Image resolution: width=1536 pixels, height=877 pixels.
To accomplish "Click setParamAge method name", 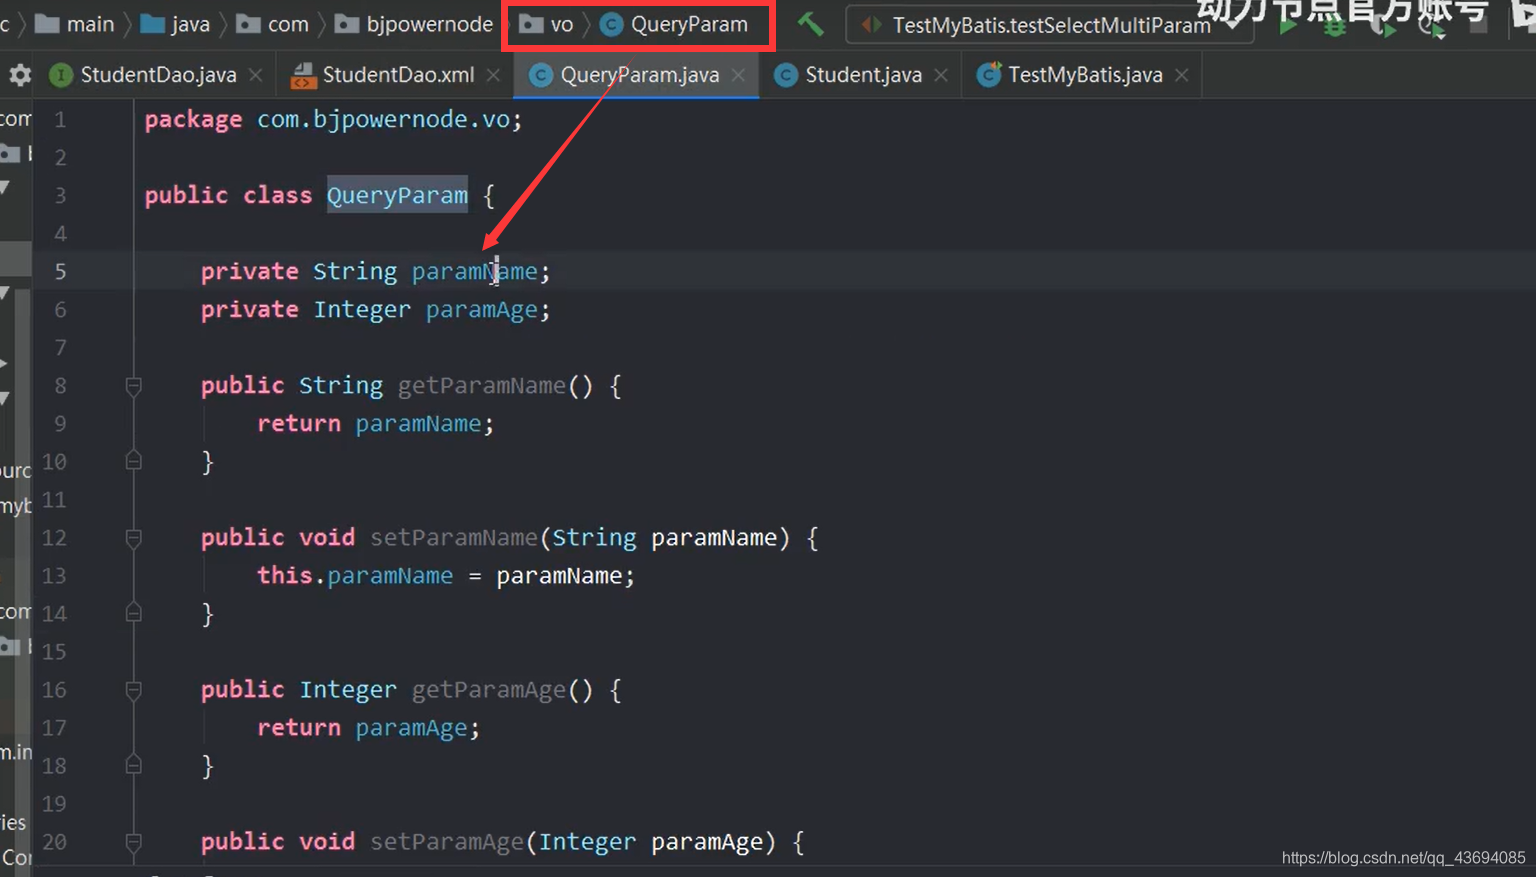I will [447, 842].
